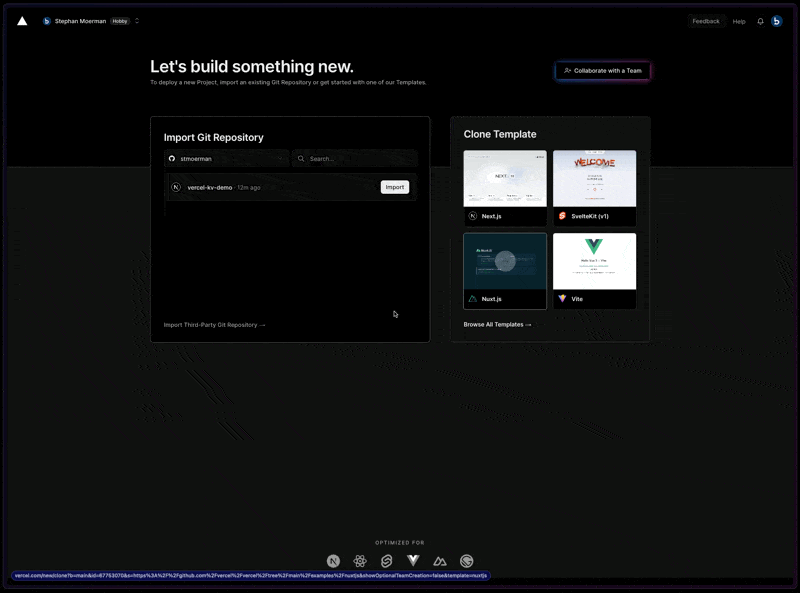
Task: Choose the Vite template card
Action: (x=594, y=271)
